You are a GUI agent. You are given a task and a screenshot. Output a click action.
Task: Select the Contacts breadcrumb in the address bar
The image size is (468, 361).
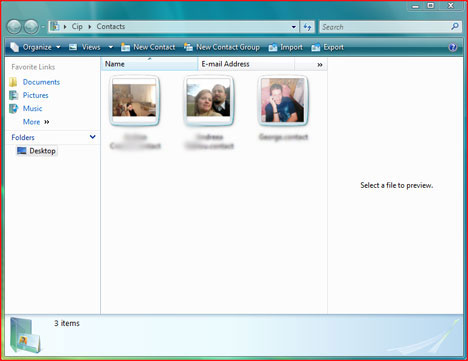tap(111, 26)
